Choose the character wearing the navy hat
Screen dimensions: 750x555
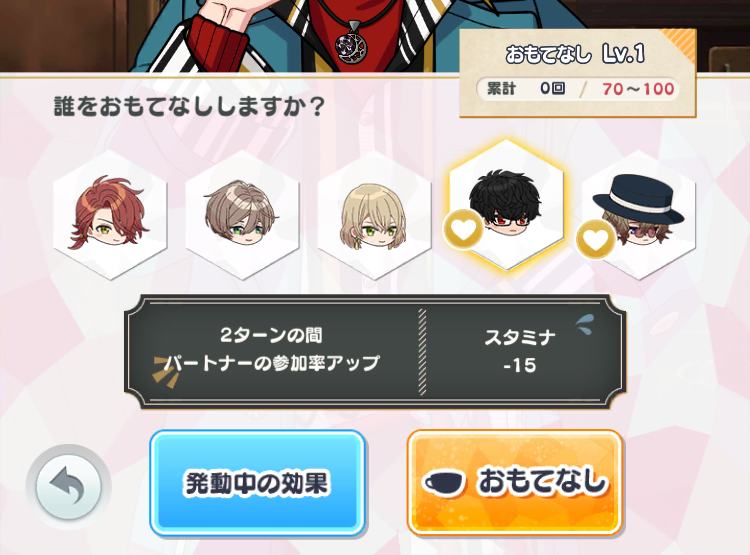pos(639,214)
